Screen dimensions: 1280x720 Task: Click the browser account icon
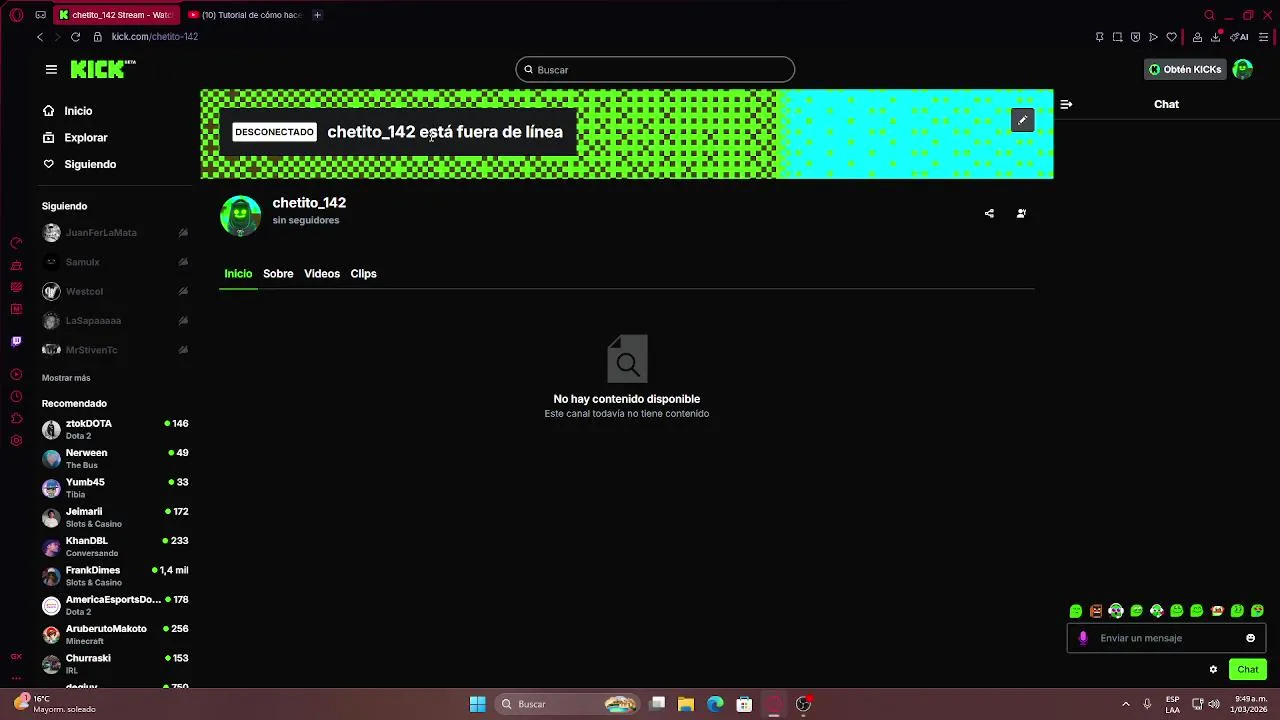[x=1197, y=37]
